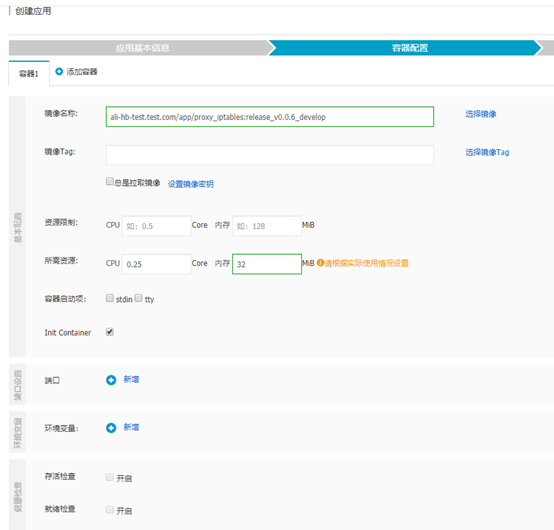554x530 pixels.
Task: Focus the 资源限制 CPU input field
Action: [157, 226]
